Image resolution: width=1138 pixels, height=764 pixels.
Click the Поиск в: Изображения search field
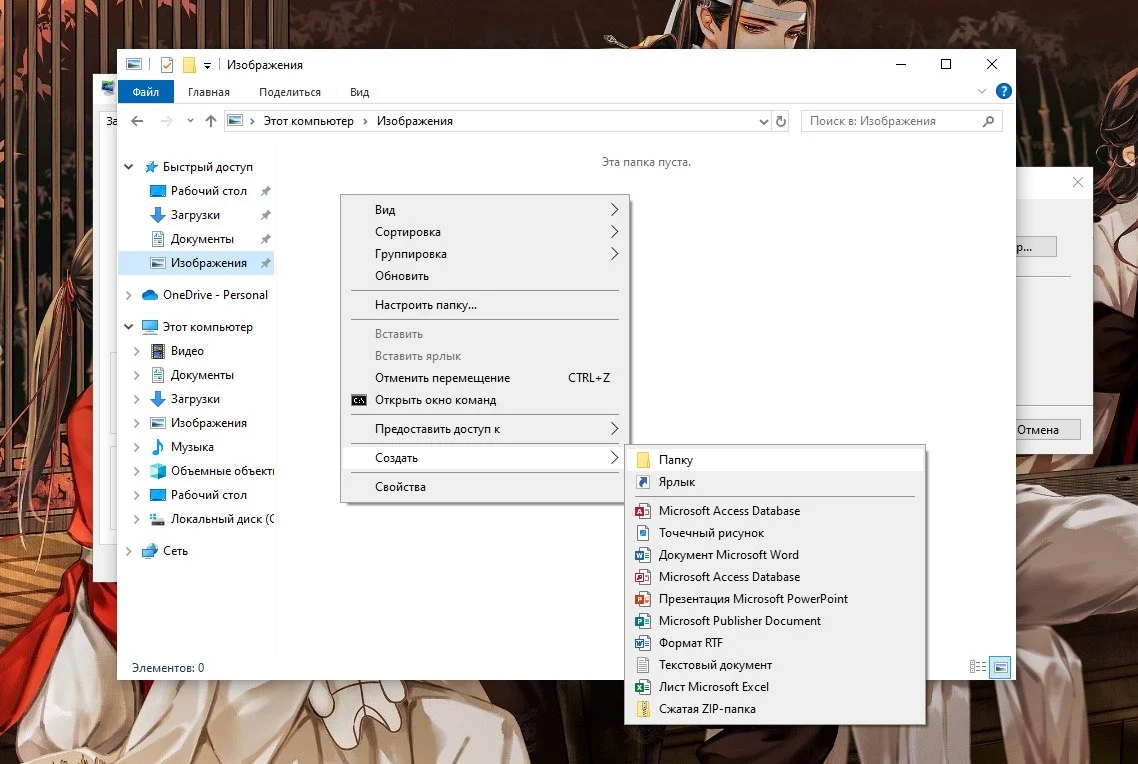tap(893, 121)
